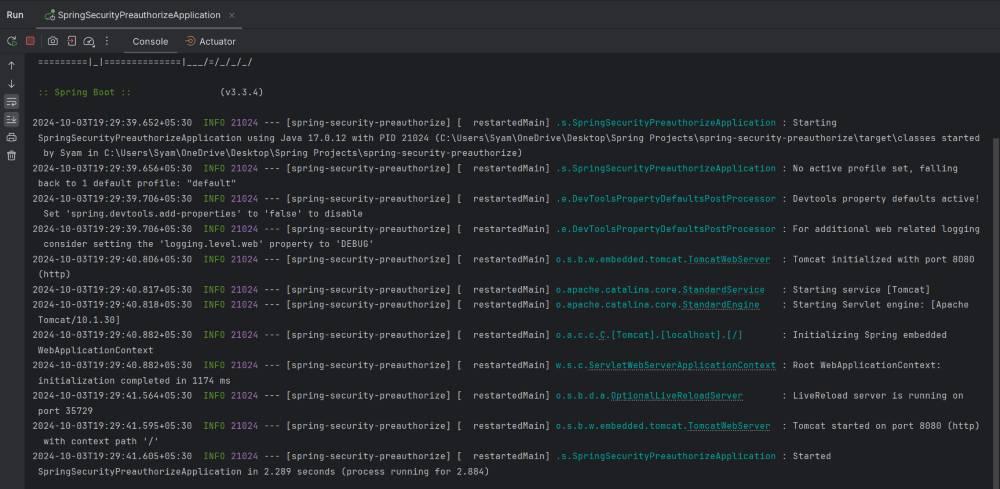The image size is (1000, 489).
Task: Print the console output
Action: point(11,137)
